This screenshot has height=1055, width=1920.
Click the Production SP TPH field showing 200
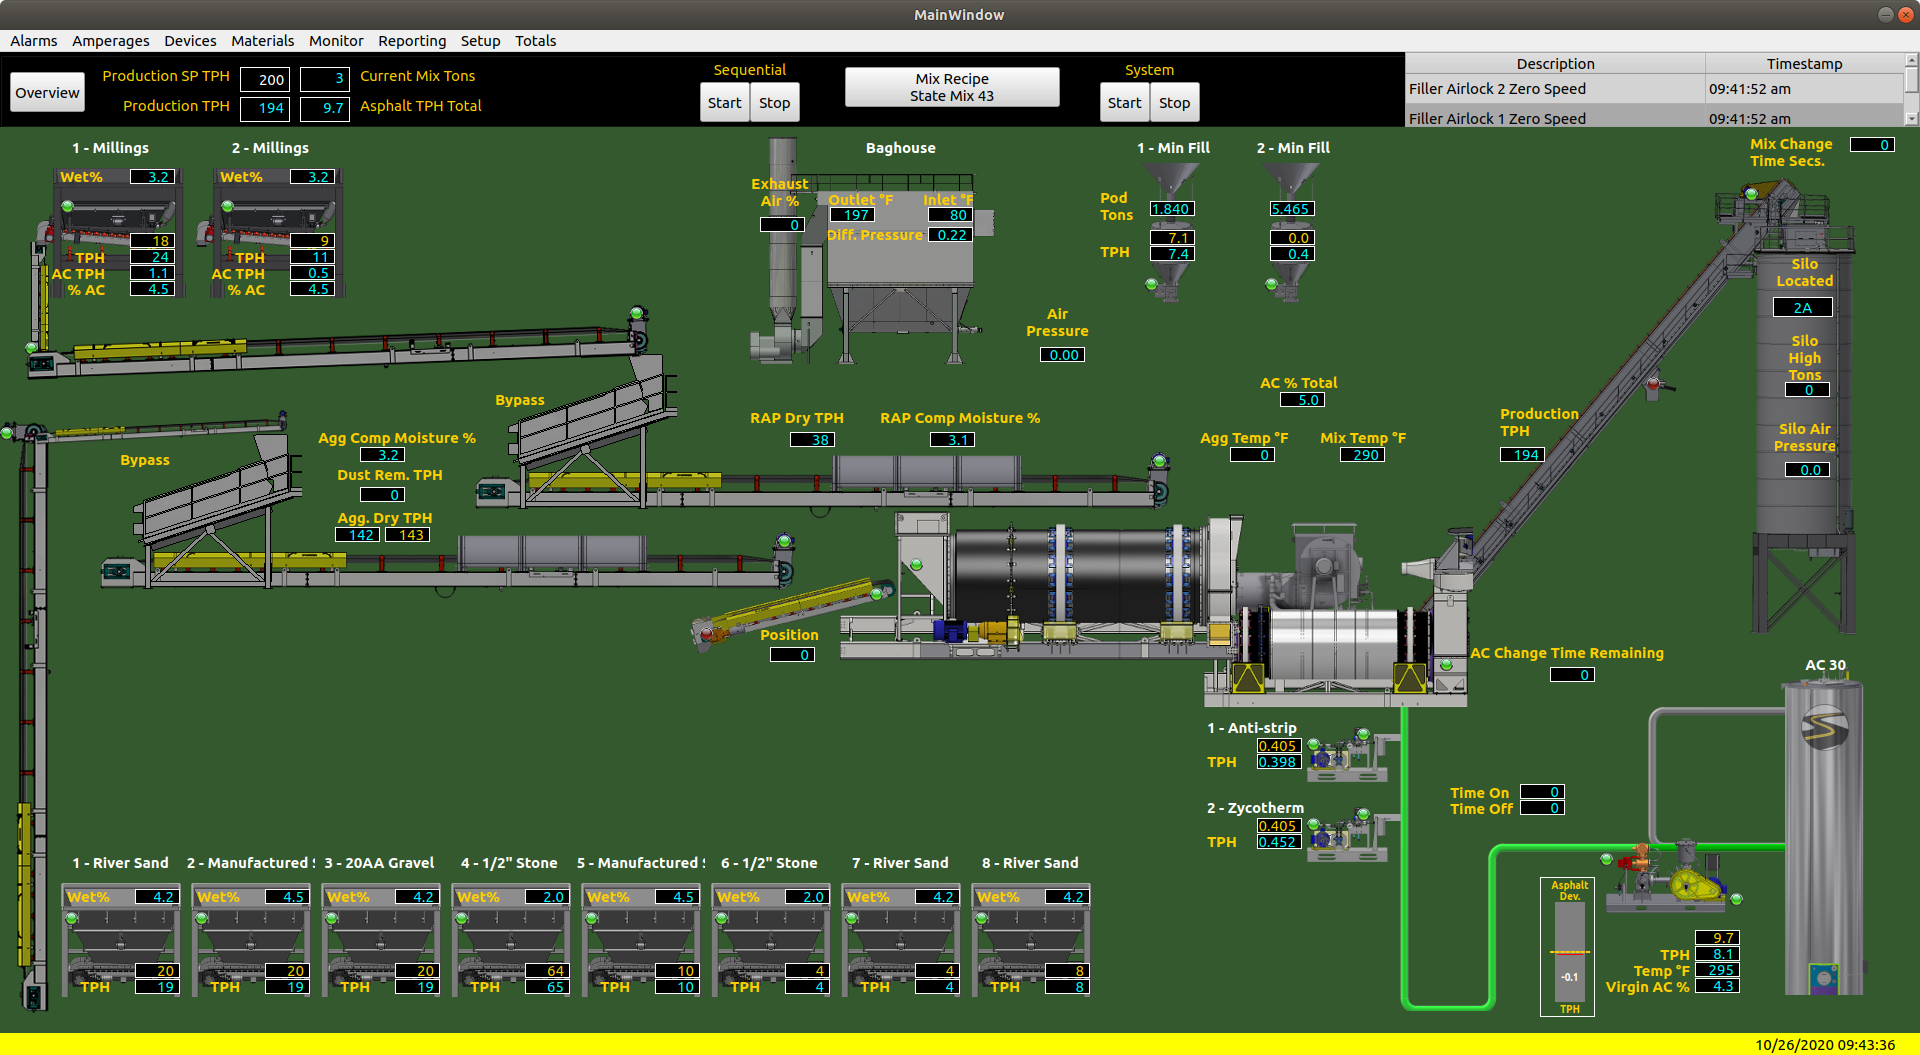(265, 80)
